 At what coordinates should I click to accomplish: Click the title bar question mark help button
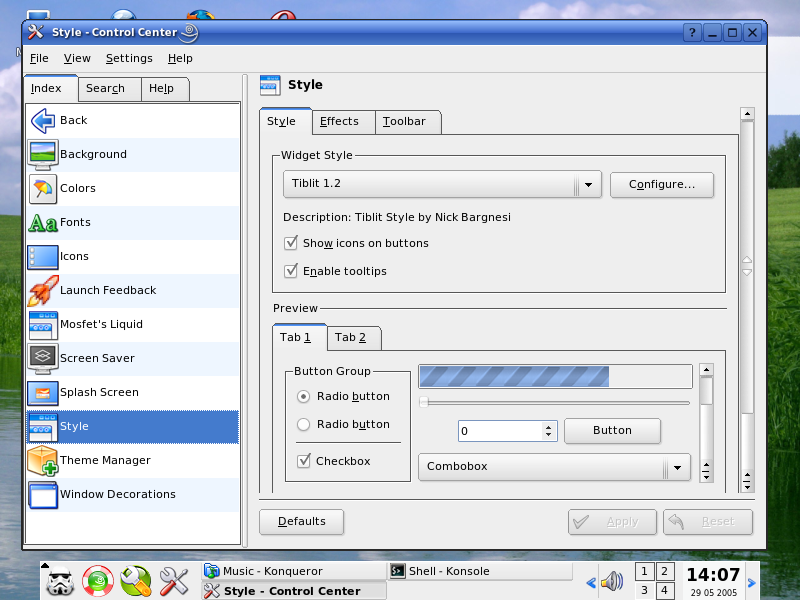(692, 33)
